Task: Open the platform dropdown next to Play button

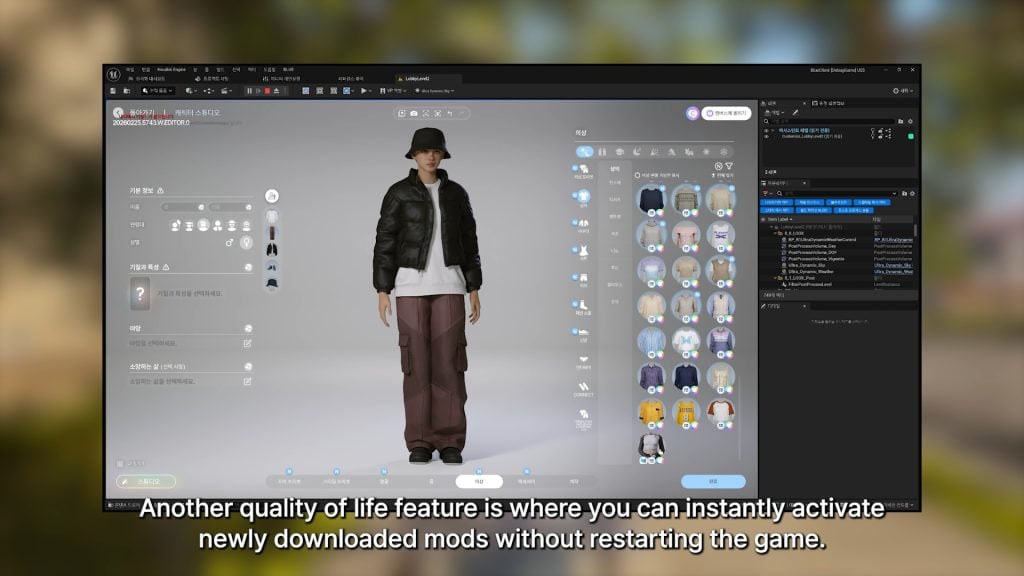Action: click(x=369, y=91)
